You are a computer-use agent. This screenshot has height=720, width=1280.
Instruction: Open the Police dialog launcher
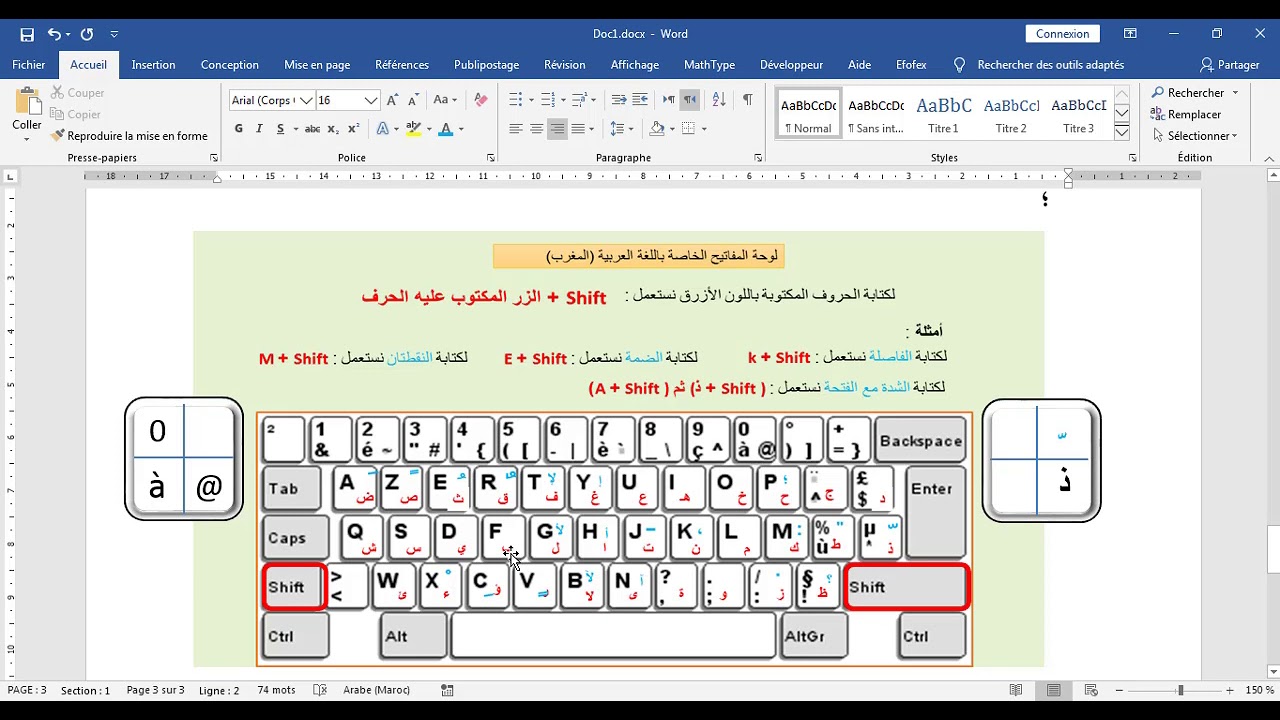pos(491,158)
